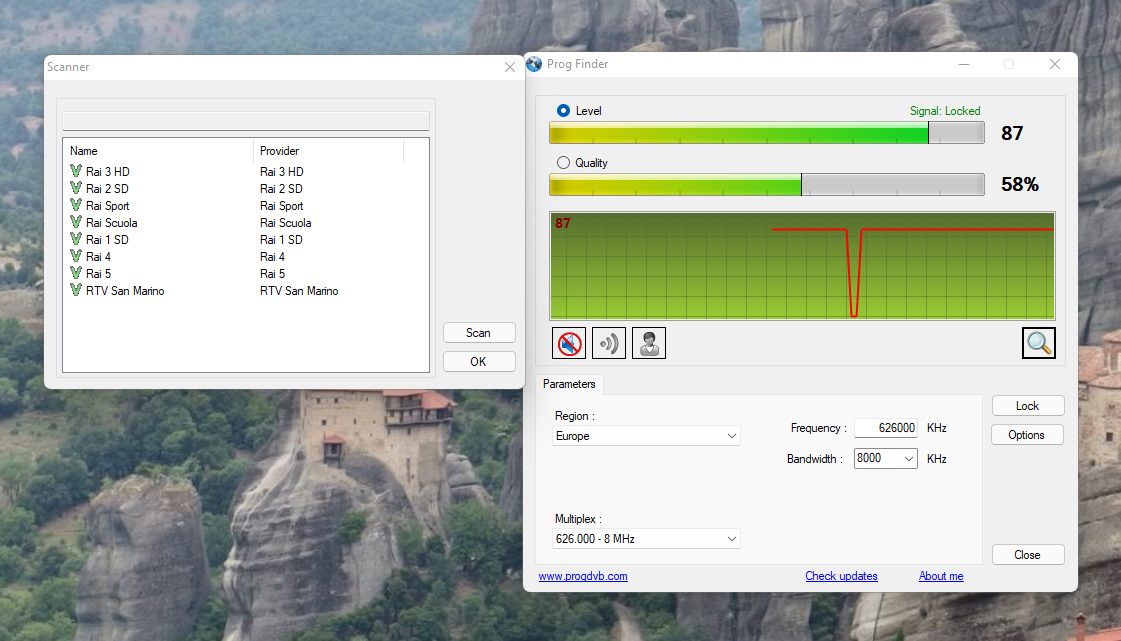Select the Rai 5 channel name

tap(98, 274)
